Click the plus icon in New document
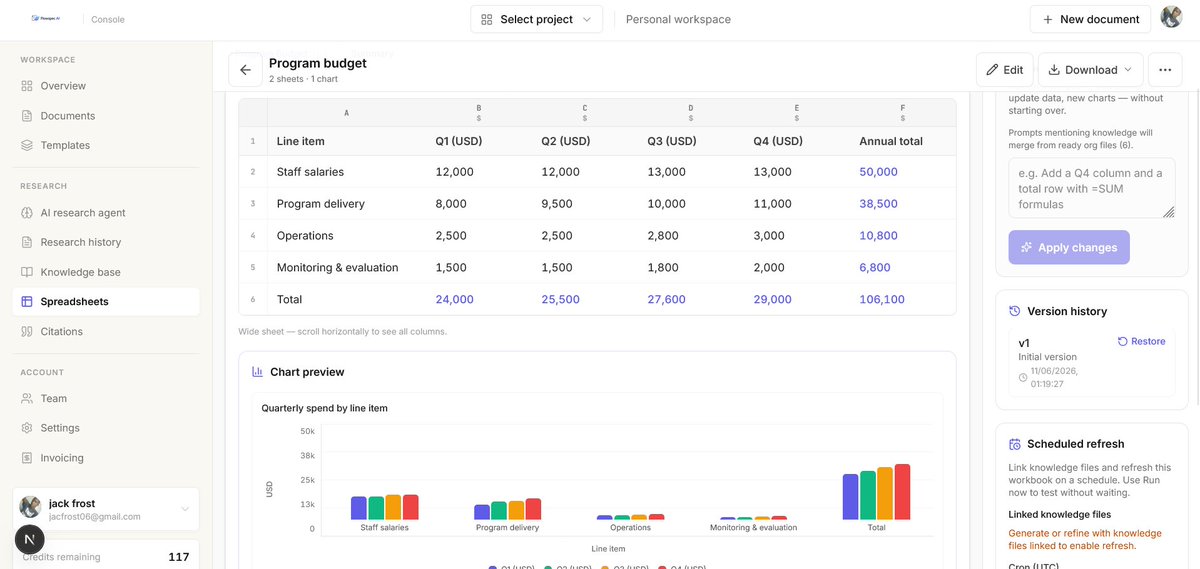The image size is (1200, 569). (x=1047, y=19)
